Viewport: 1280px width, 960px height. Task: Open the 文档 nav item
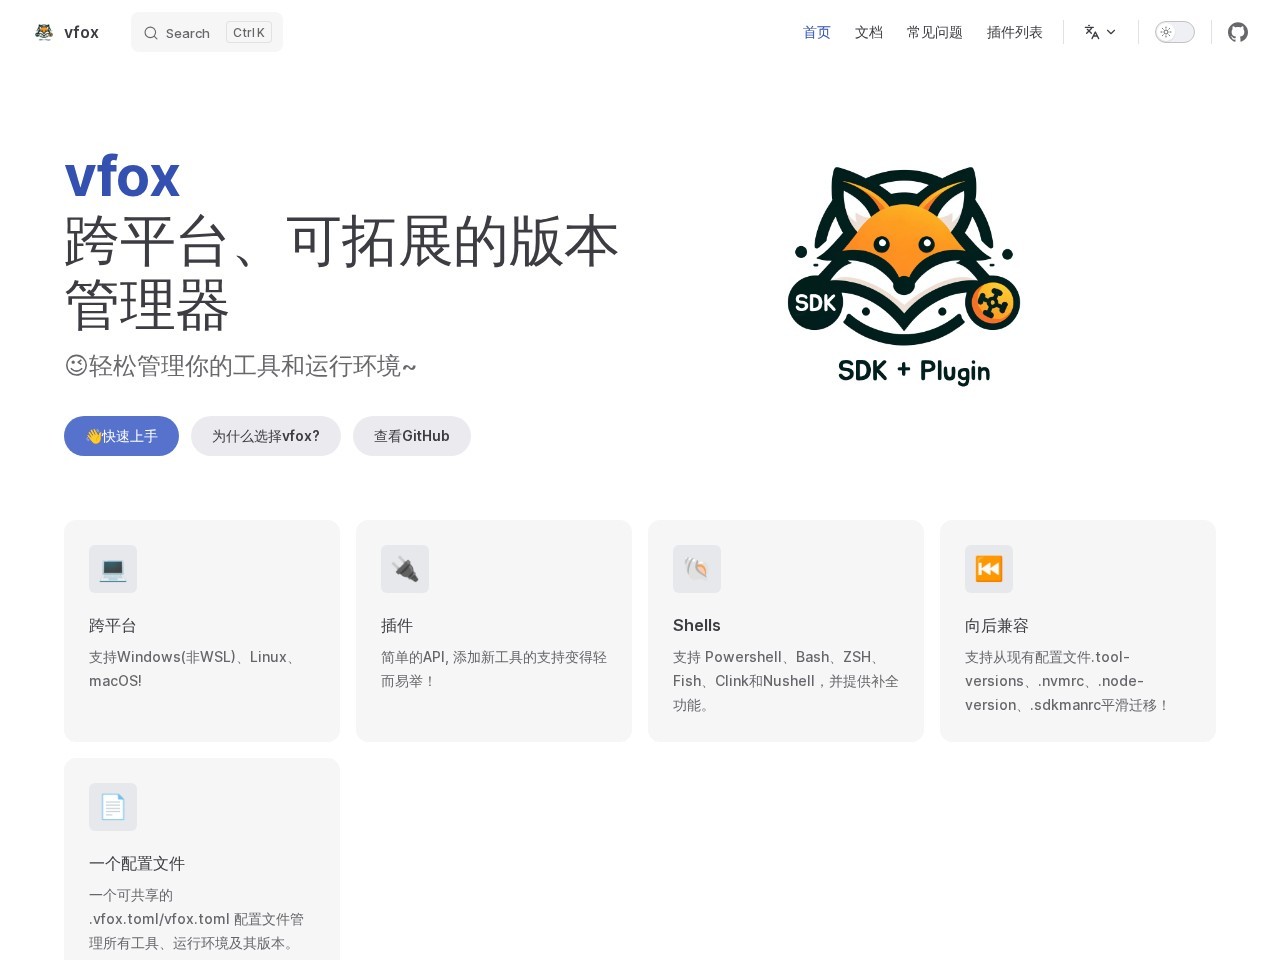point(869,32)
